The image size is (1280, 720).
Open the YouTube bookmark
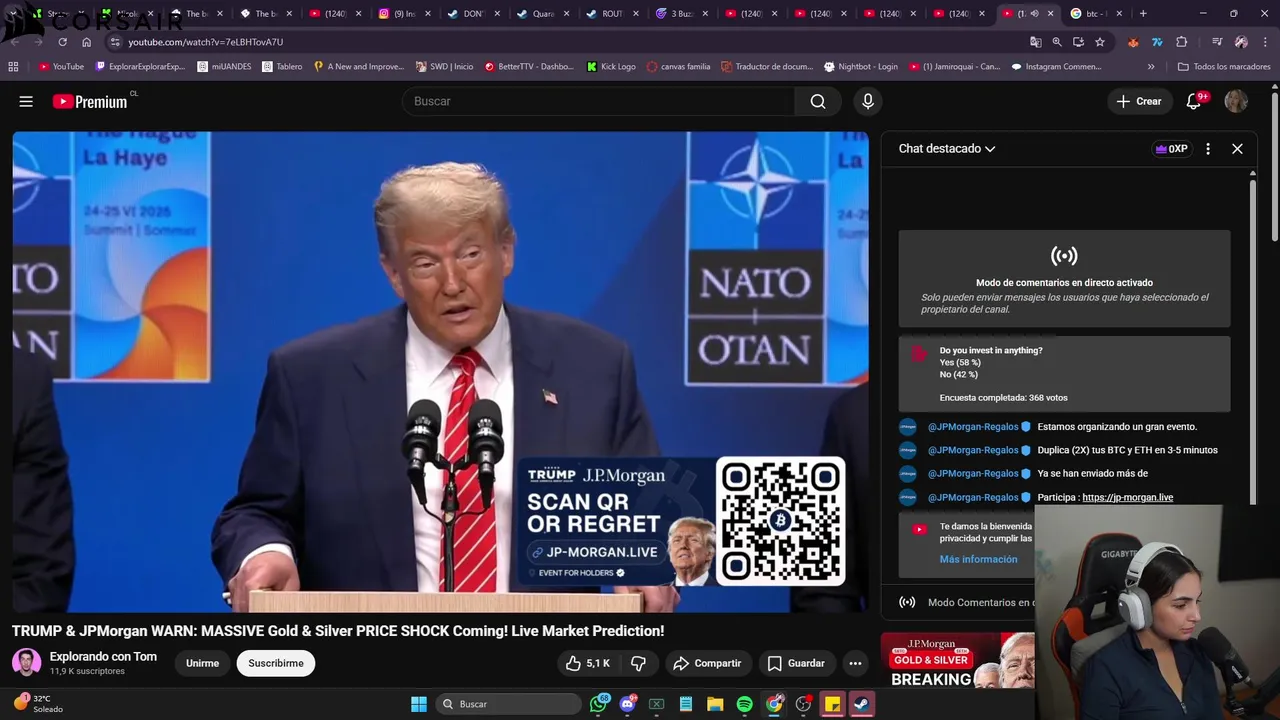61,67
